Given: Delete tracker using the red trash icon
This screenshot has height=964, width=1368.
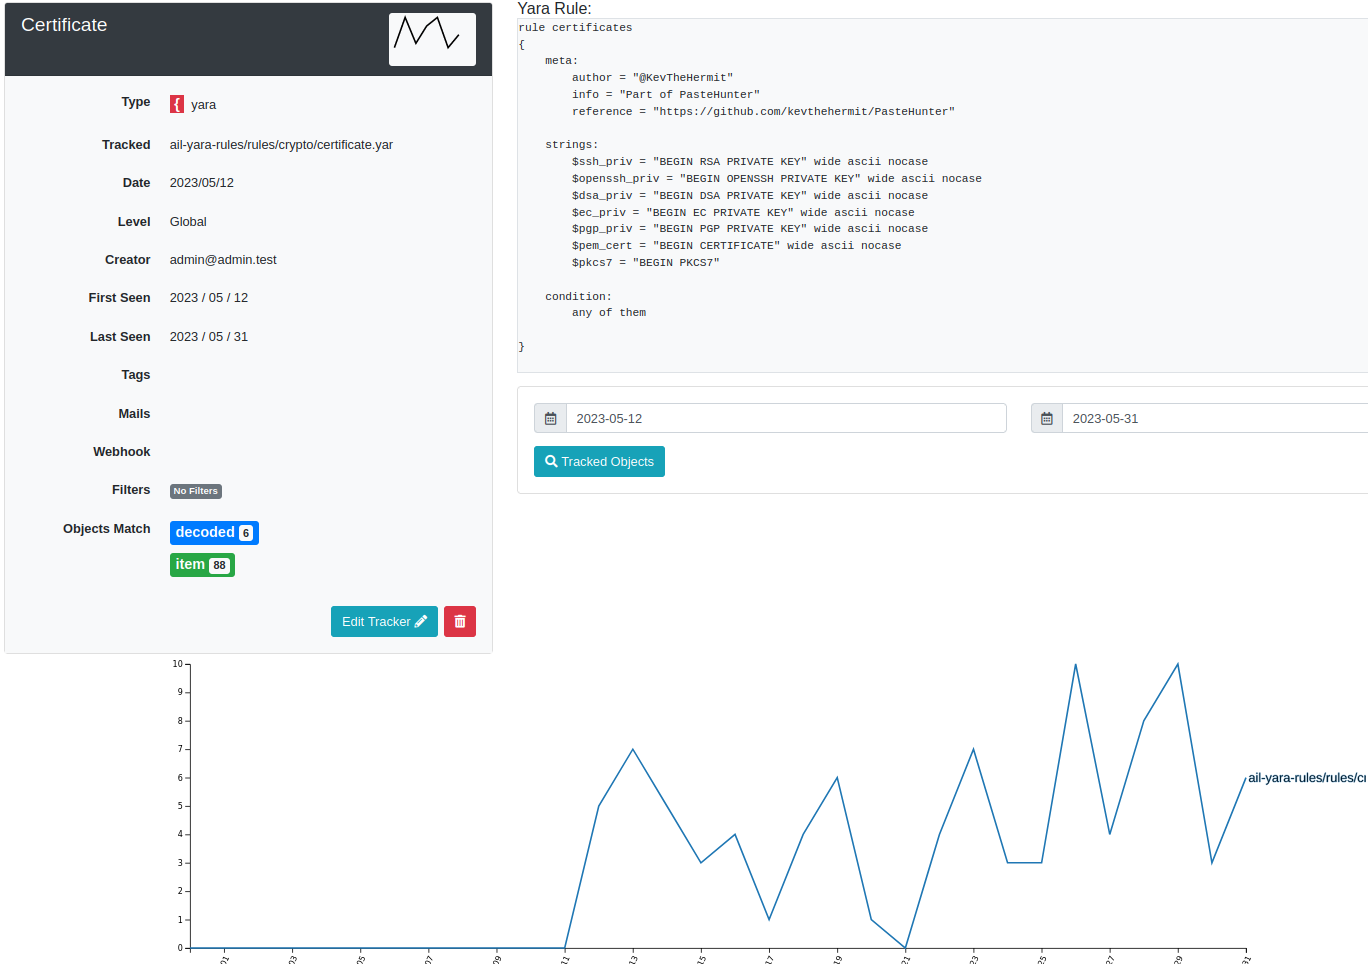Looking at the screenshot, I should coord(460,622).
